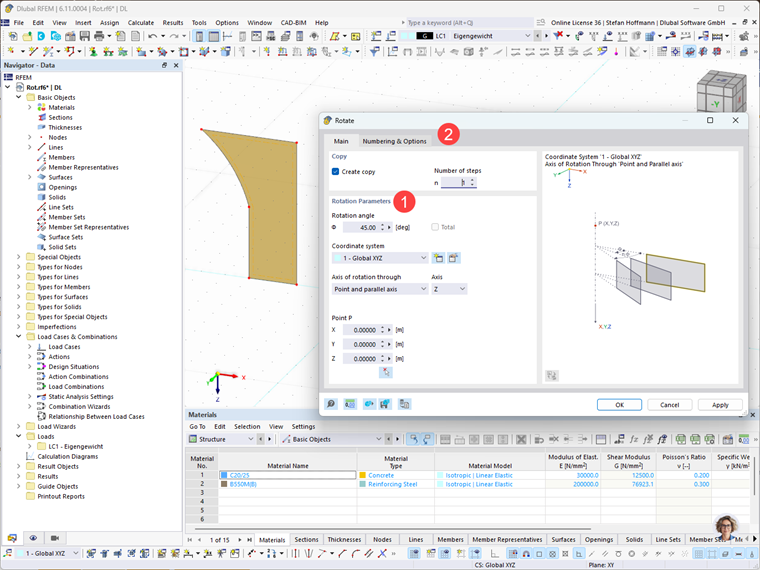Enable the Total rotation angle checkbox
The image size is (760, 570).
point(435,227)
